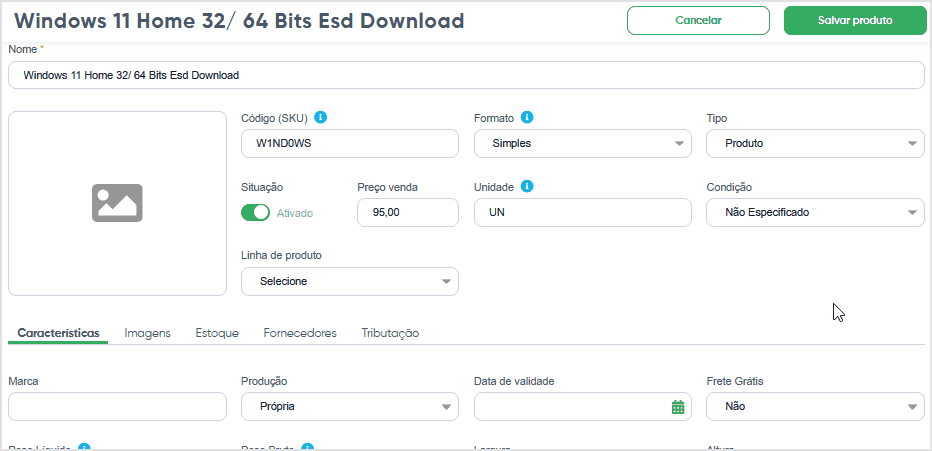Click the Ativado label text
The height and width of the screenshot is (451, 932).
(x=295, y=213)
